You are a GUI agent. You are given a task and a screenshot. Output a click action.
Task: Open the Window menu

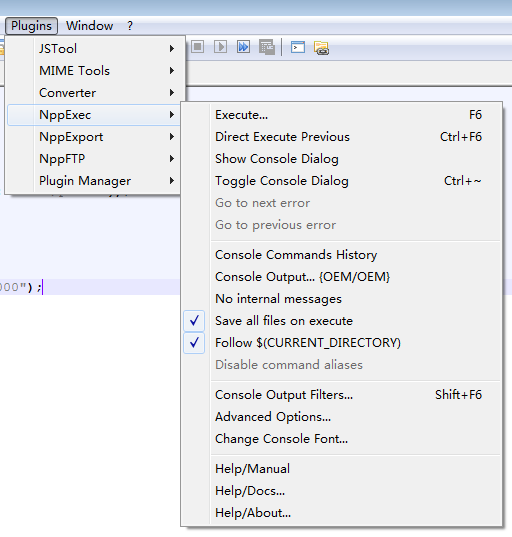pyautogui.click(x=89, y=26)
